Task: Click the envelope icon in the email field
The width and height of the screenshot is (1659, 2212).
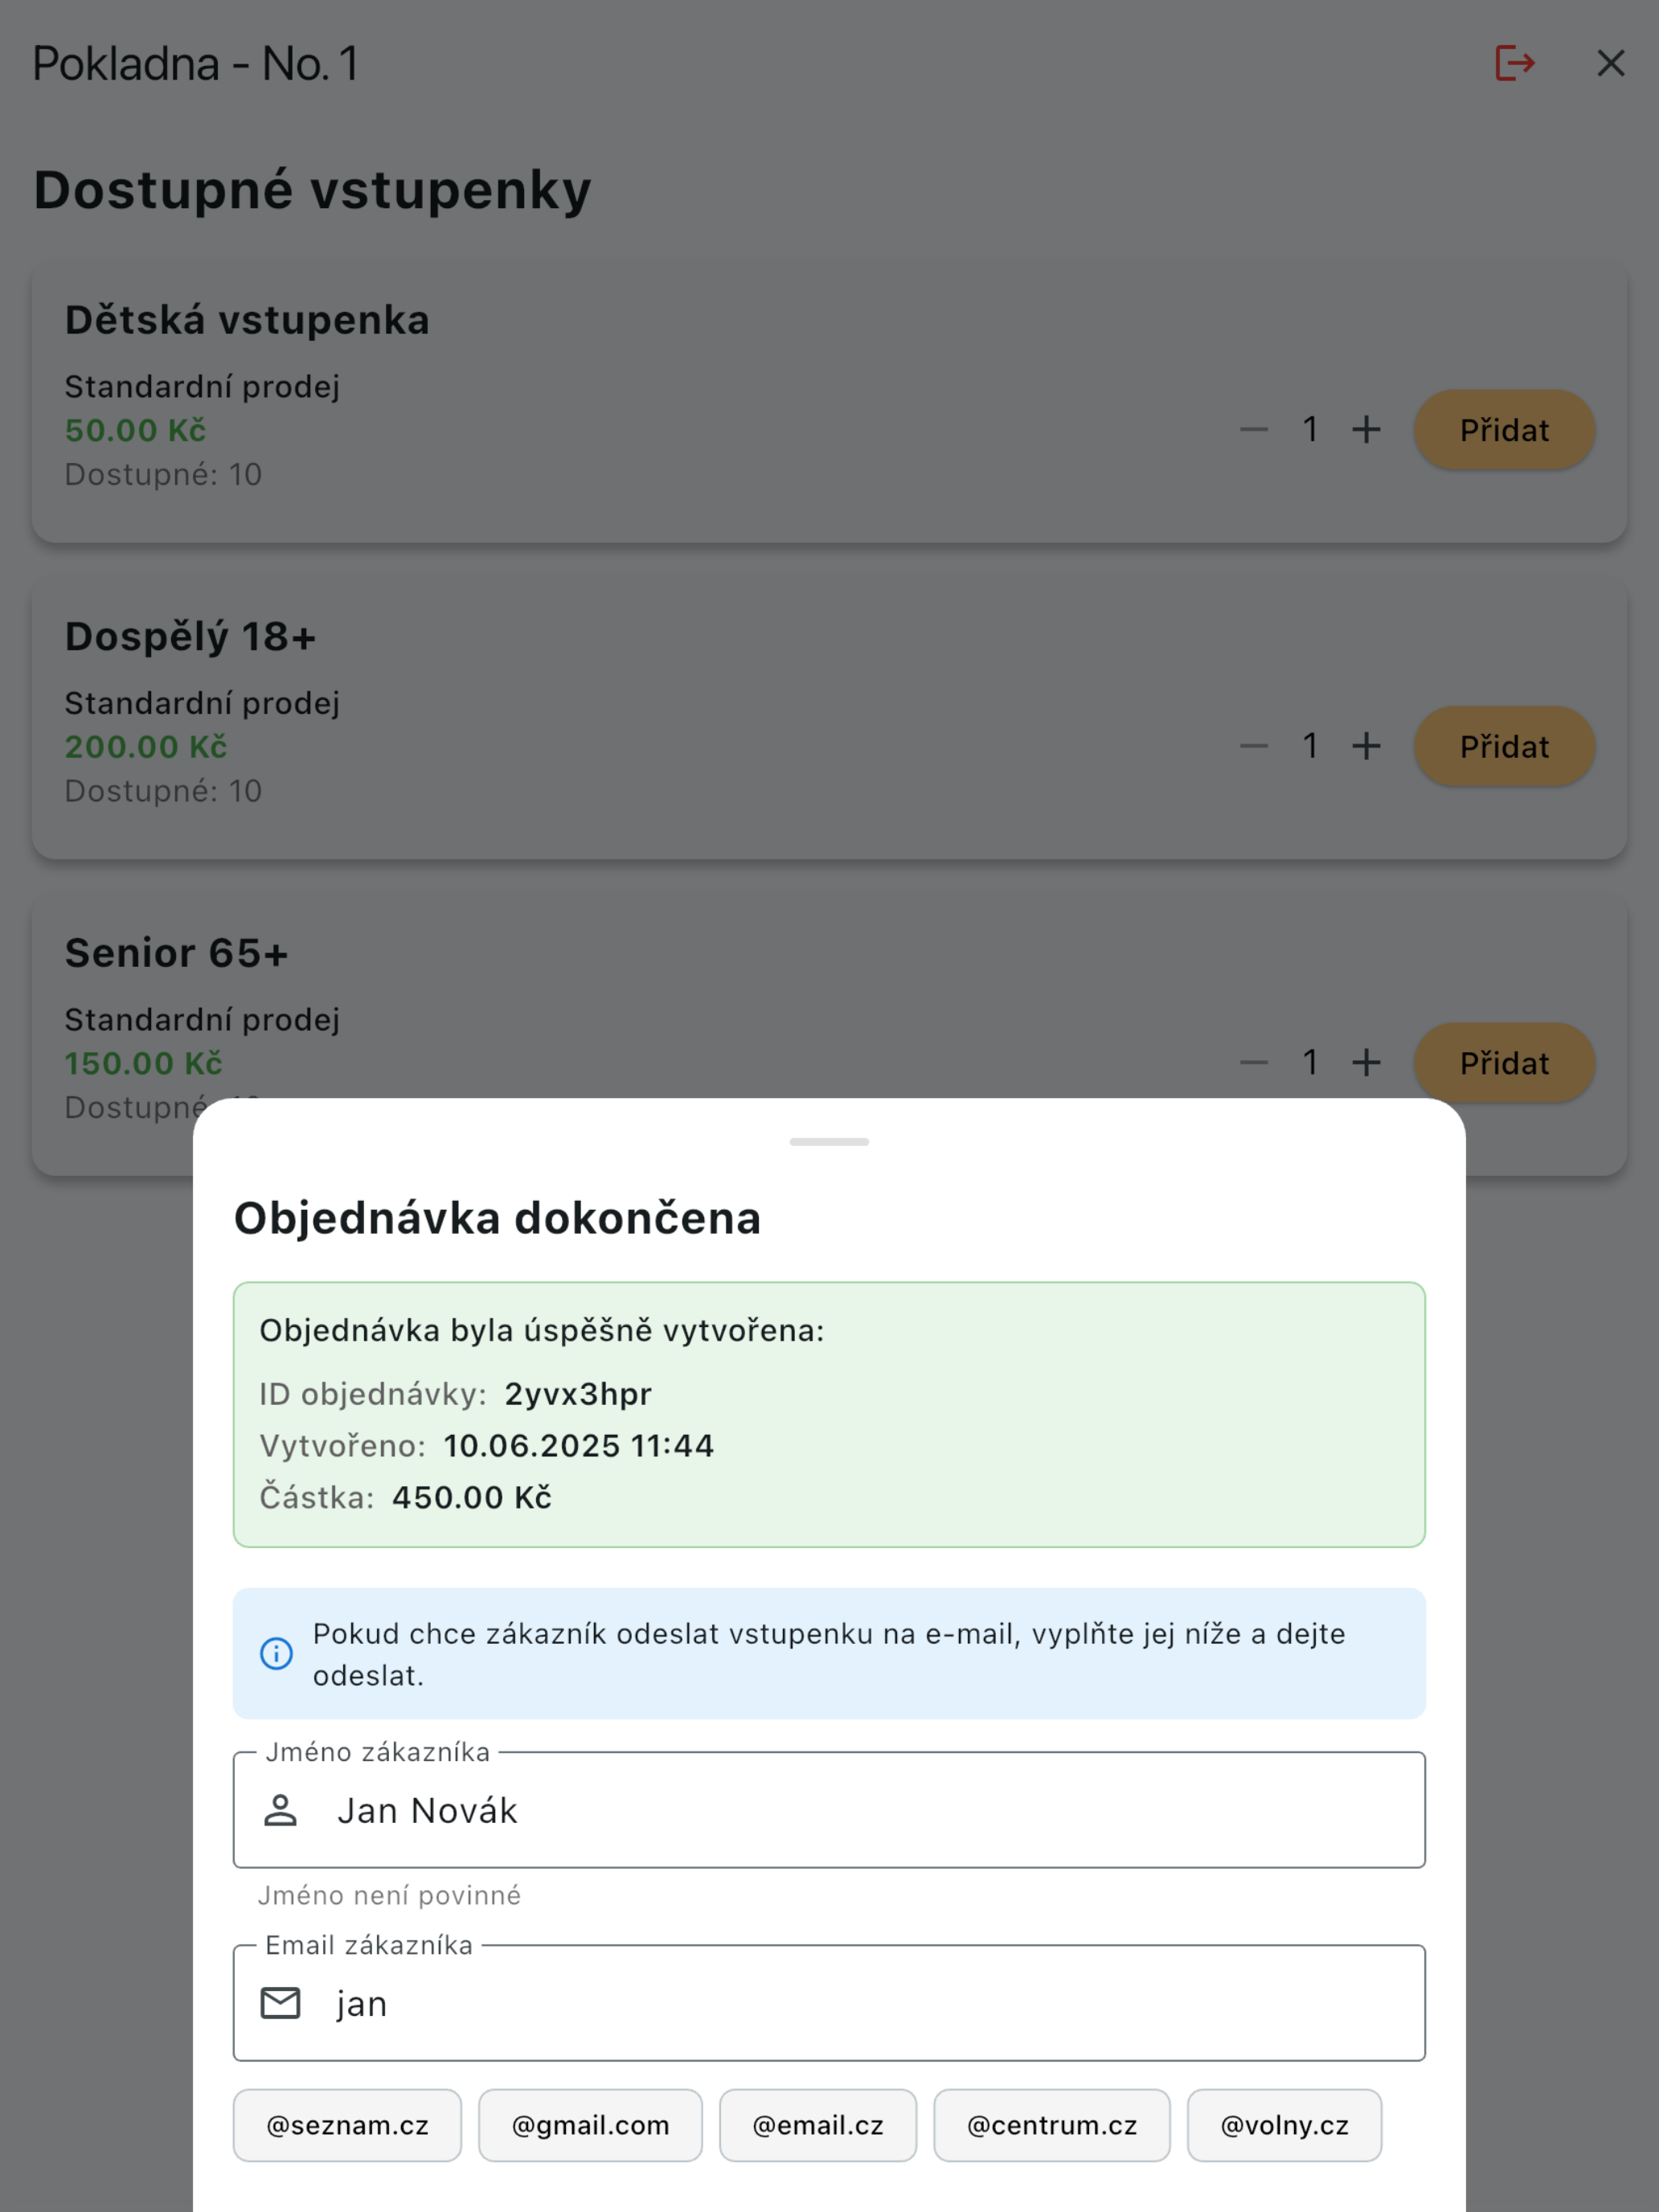Action: (x=280, y=2003)
